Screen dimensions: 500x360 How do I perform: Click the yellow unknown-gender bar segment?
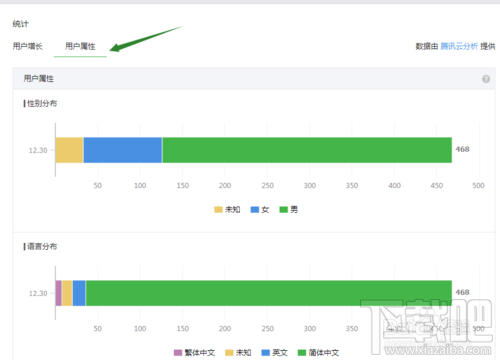click(69, 150)
